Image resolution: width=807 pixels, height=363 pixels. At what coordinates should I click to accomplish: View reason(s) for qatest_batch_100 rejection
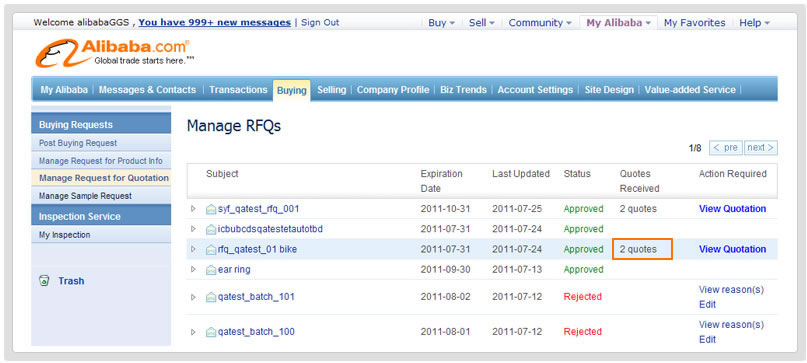[731, 324]
